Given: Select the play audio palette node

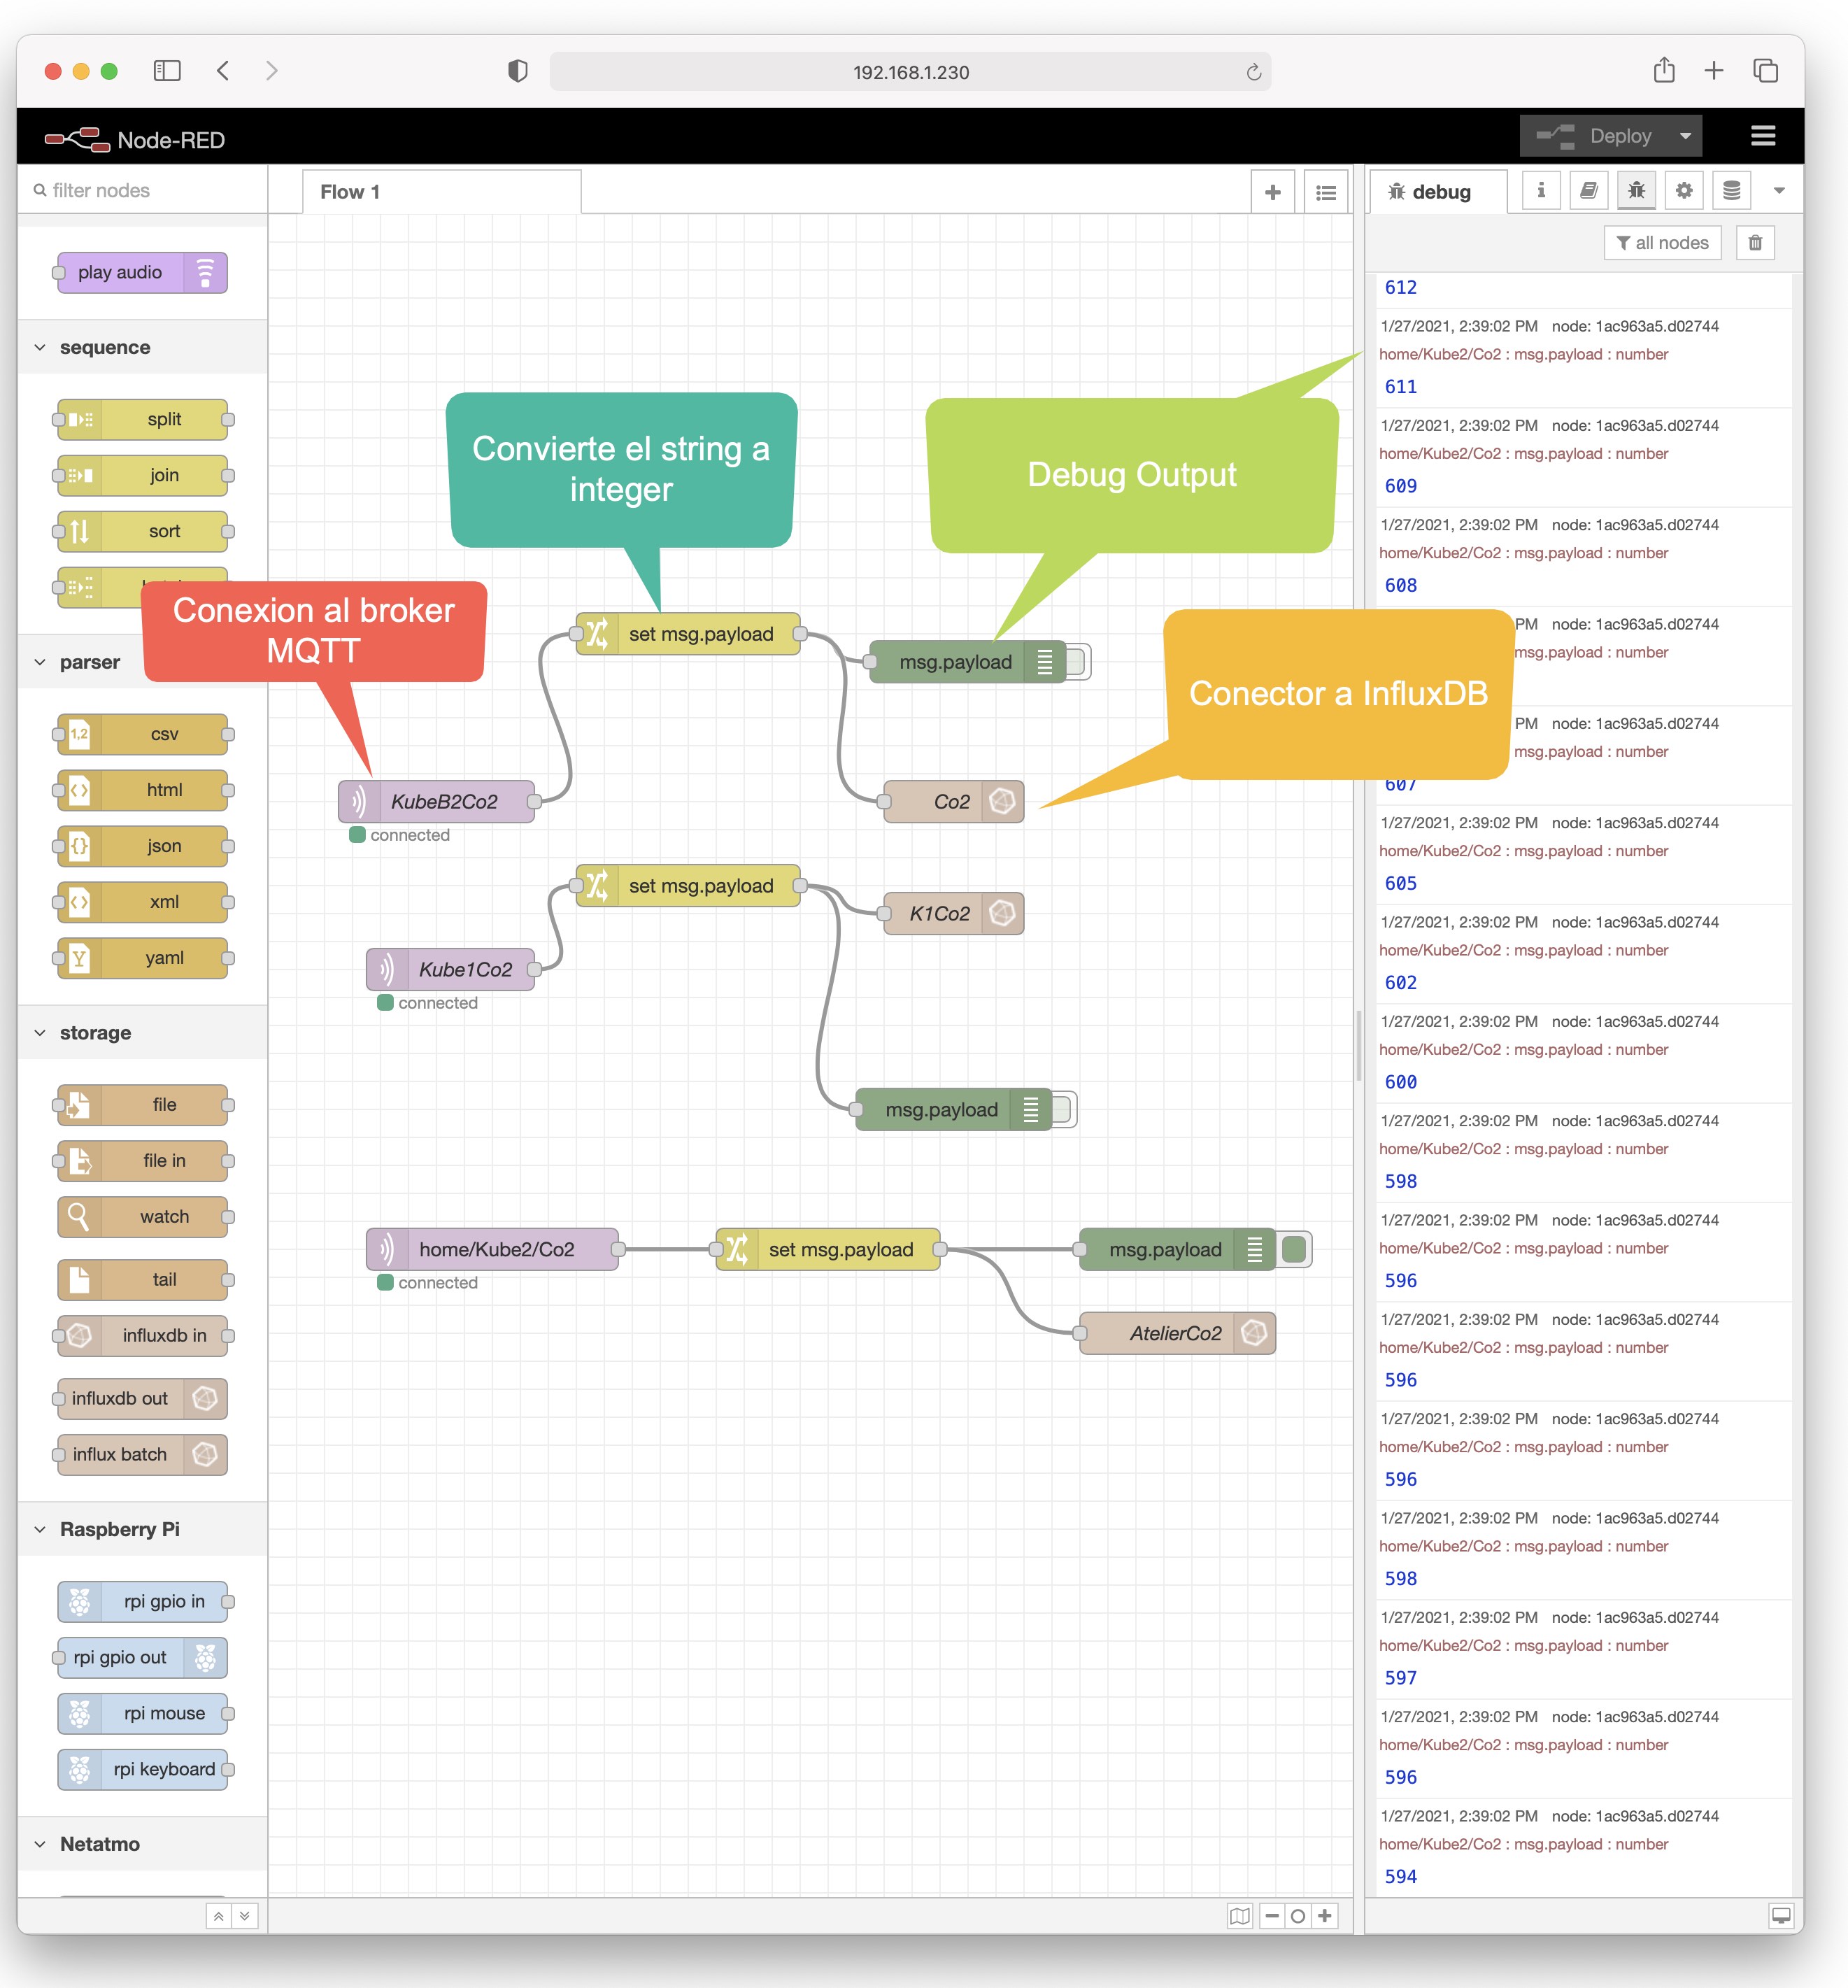Looking at the screenshot, I should (x=142, y=273).
